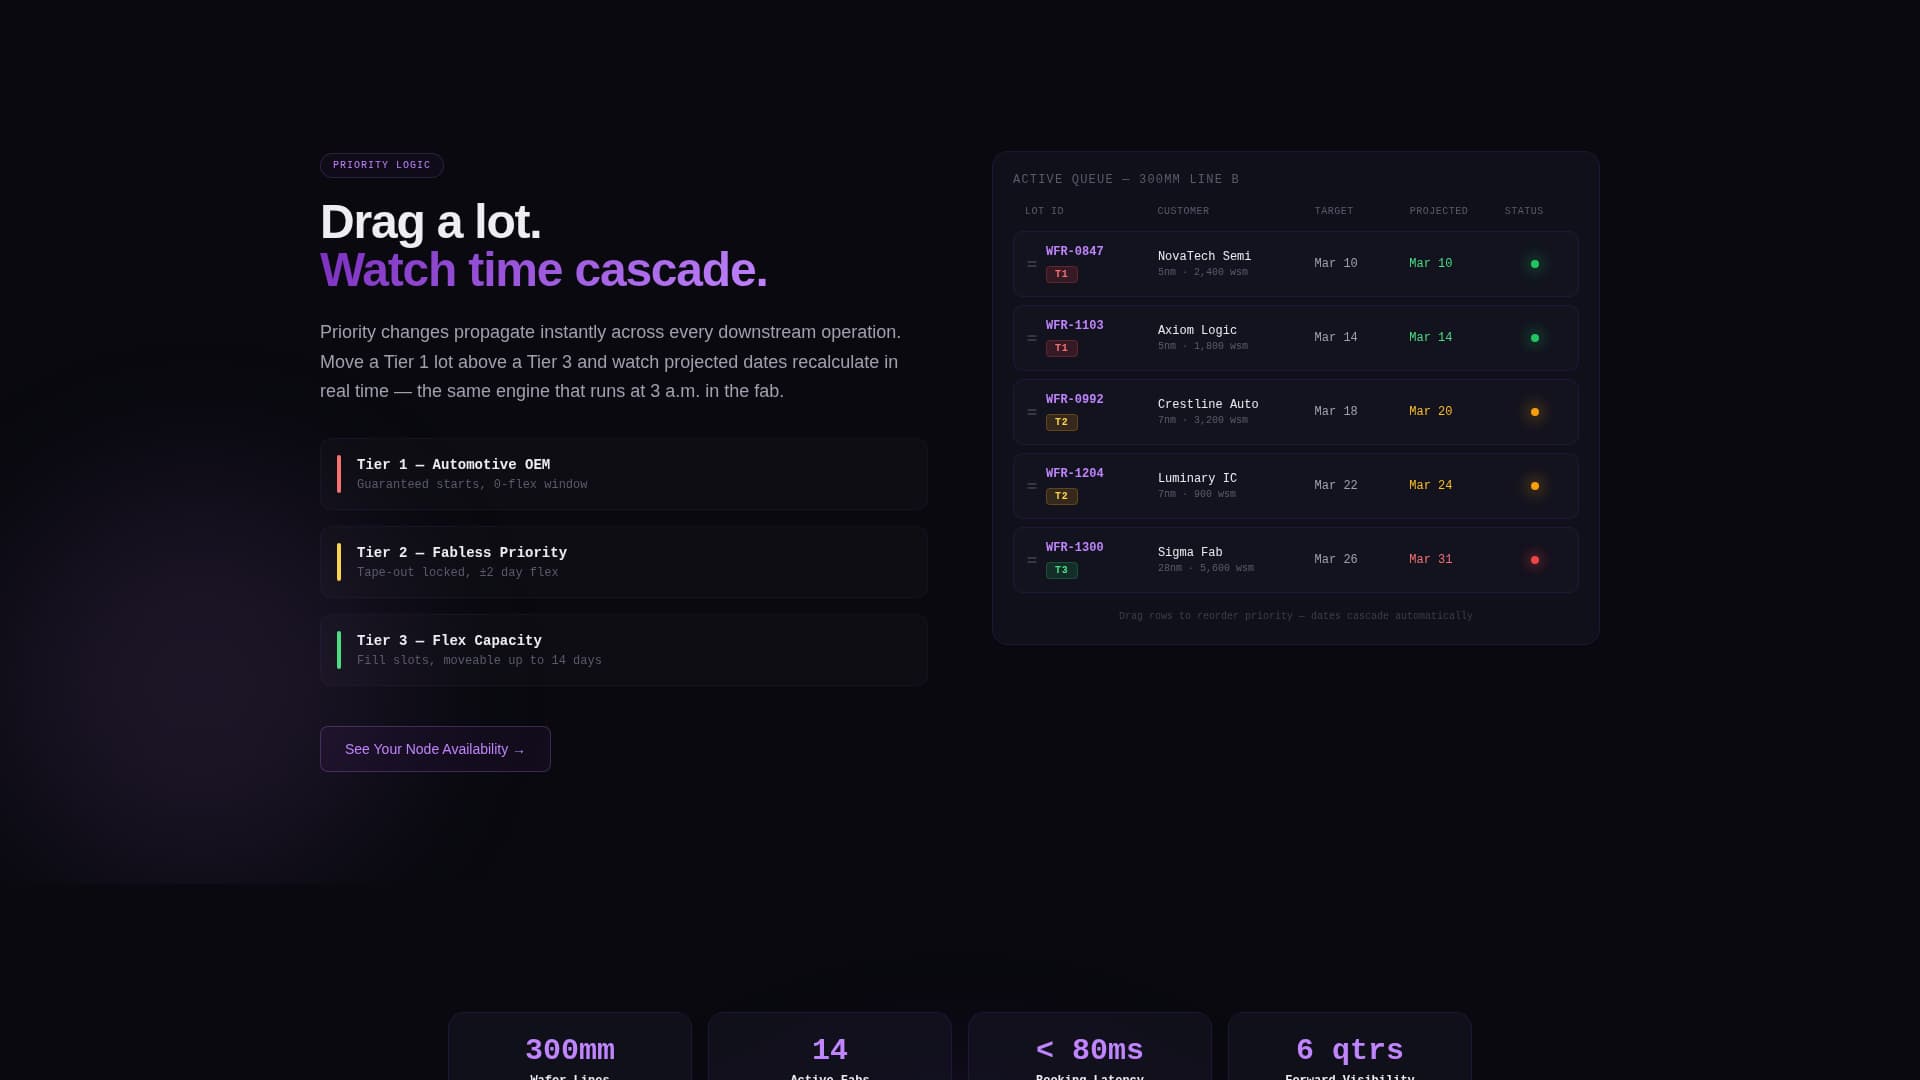Image resolution: width=1920 pixels, height=1080 pixels.
Task: Click the 300mm Wafer Lines stat card
Action: [570, 1050]
